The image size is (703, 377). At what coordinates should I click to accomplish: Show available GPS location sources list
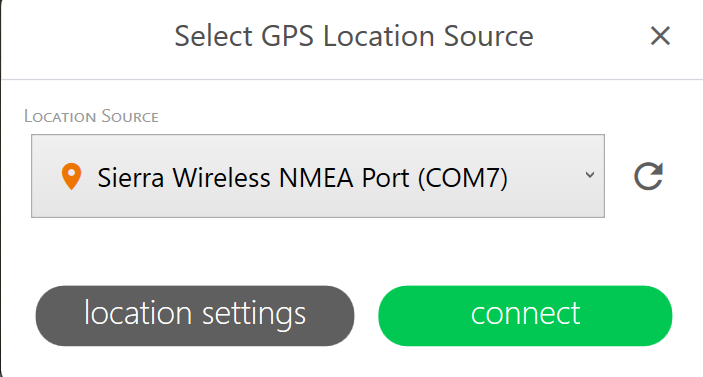coord(318,176)
